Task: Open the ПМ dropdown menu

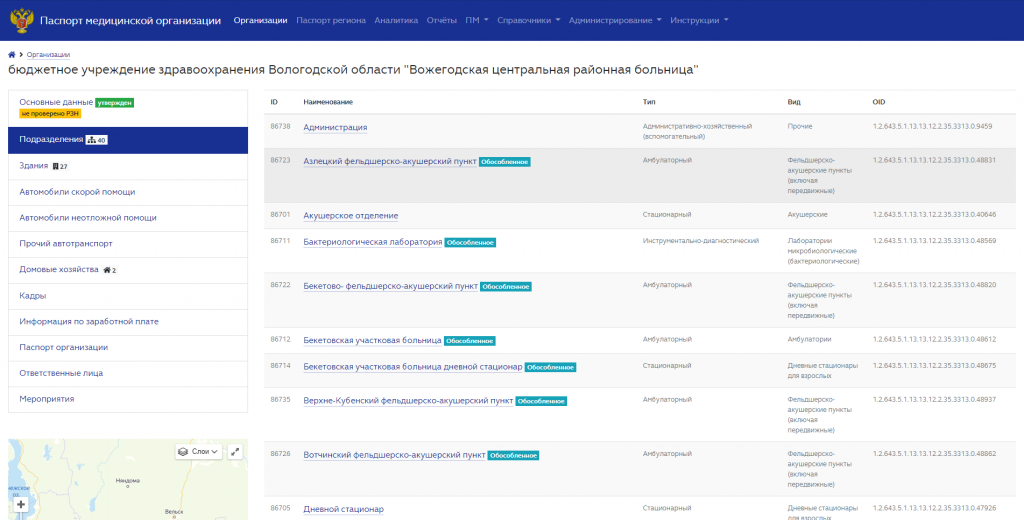Action: pos(477,20)
